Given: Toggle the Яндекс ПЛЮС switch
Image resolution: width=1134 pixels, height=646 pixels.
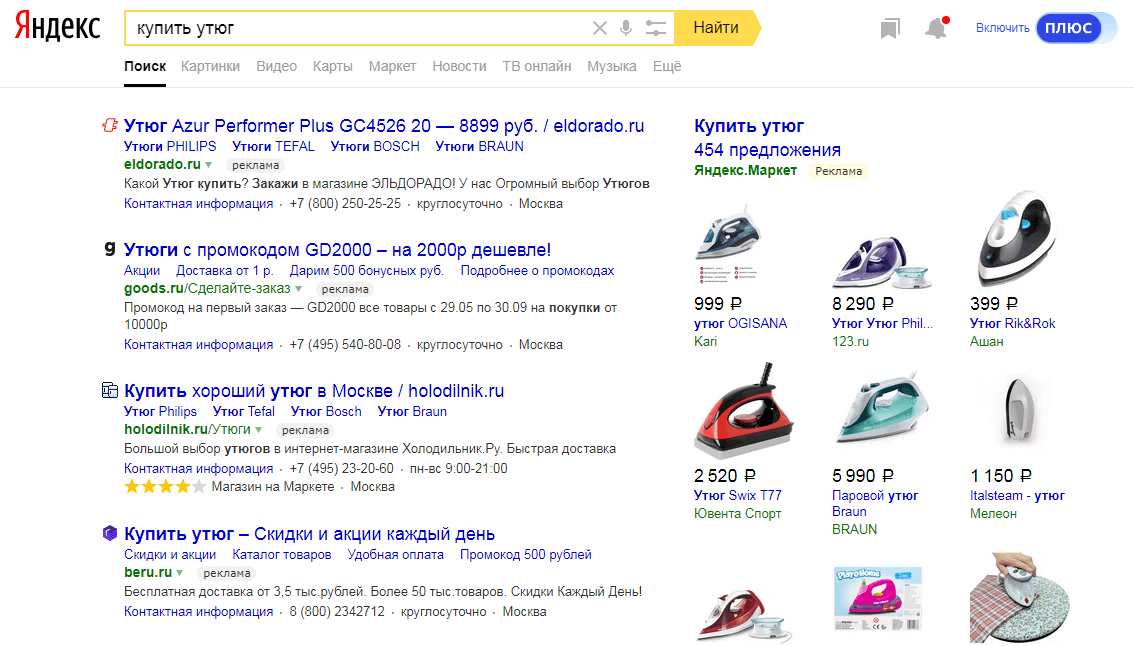Looking at the screenshot, I should point(1068,28).
